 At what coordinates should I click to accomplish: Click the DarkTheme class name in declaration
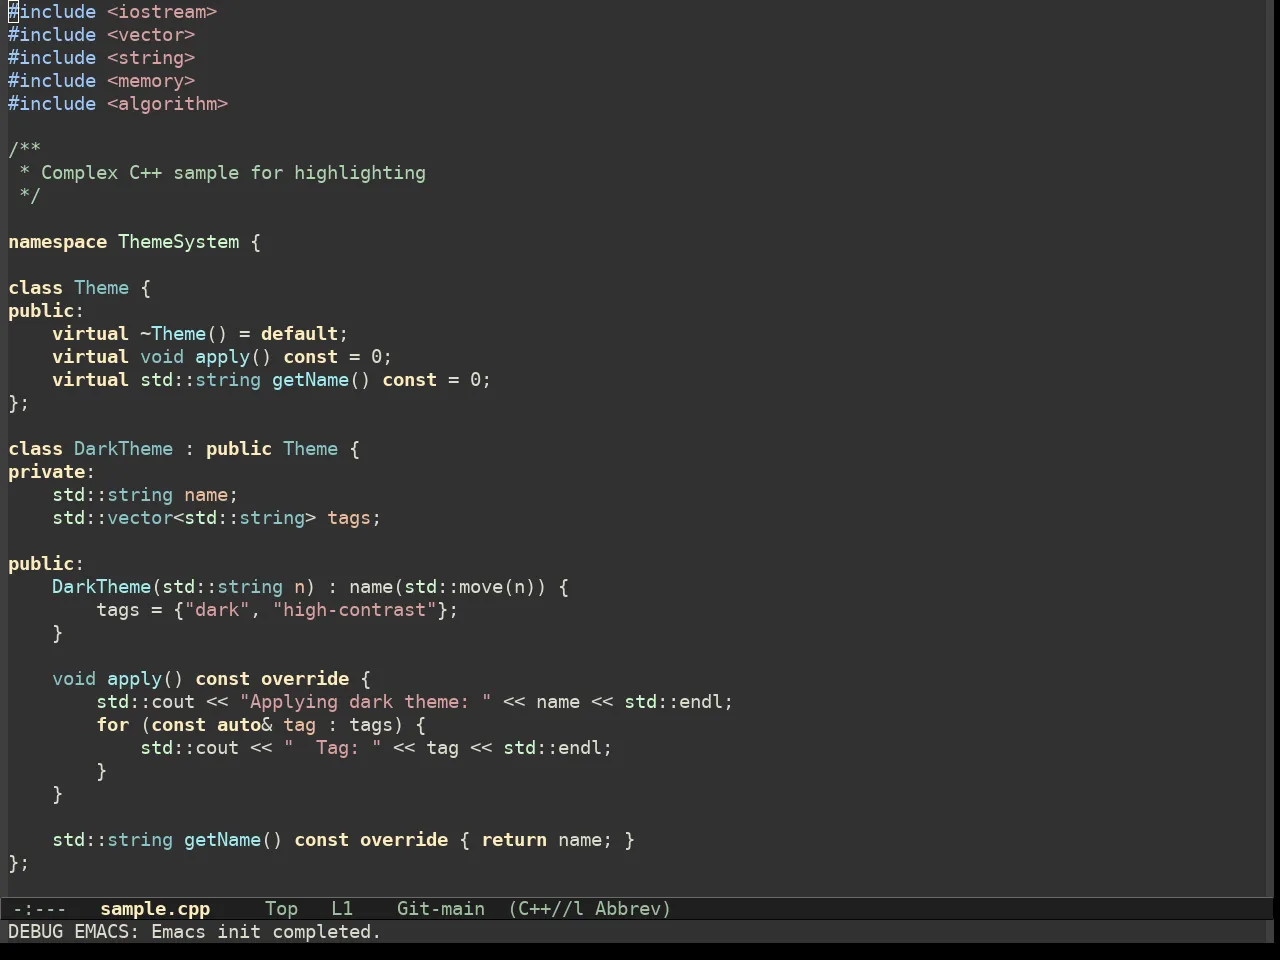124,449
